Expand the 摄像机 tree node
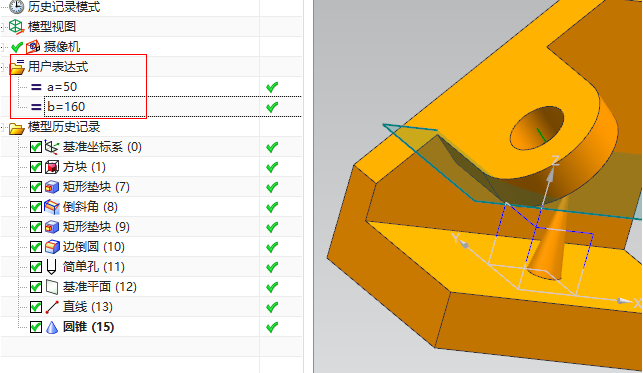The height and width of the screenshot is (373, 643). pyautogui.click(x=2, y=47)
